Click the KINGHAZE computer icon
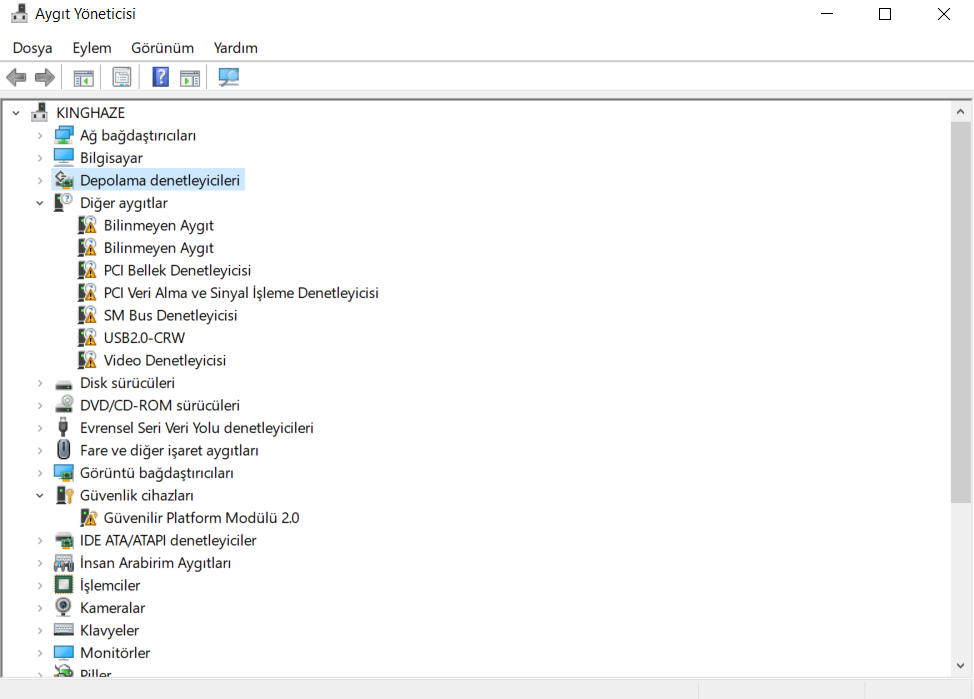 tap(40, 112)
